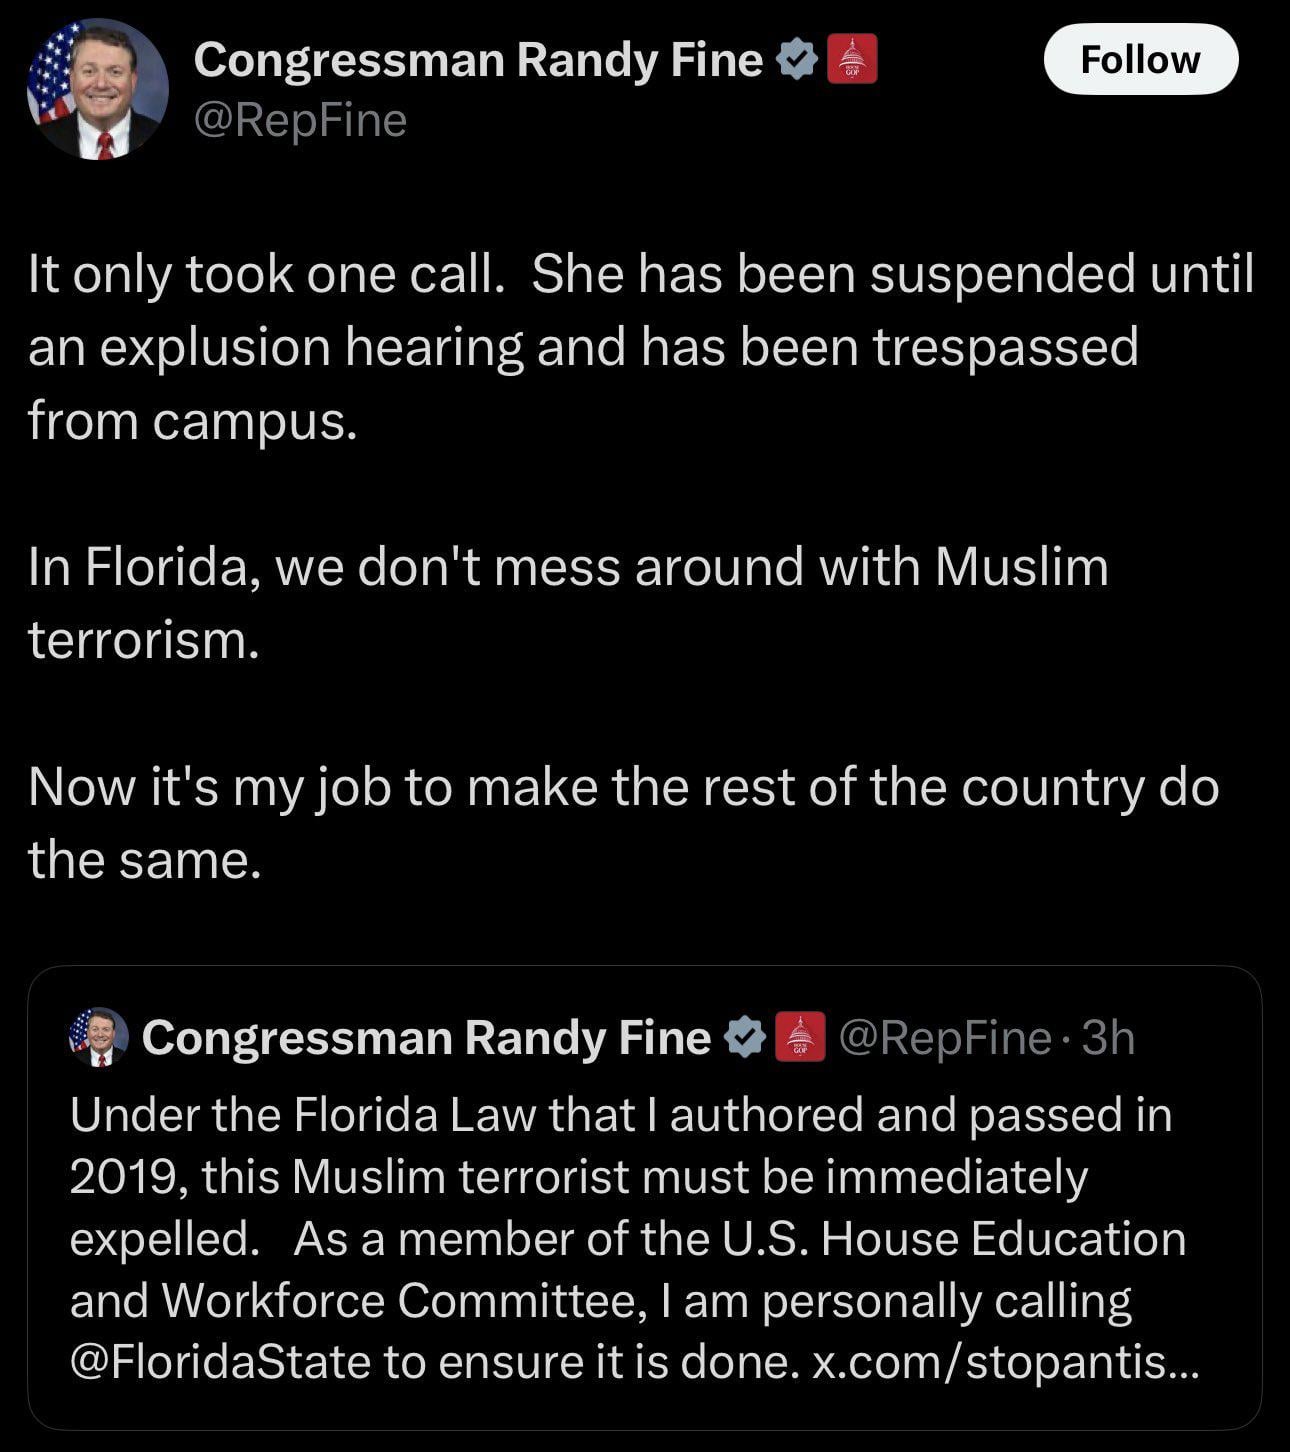Follow Congressman Randy Fine's account
This screenshot has width=1290, height=1452.
pyautogui.click(x=1141, y=60)
